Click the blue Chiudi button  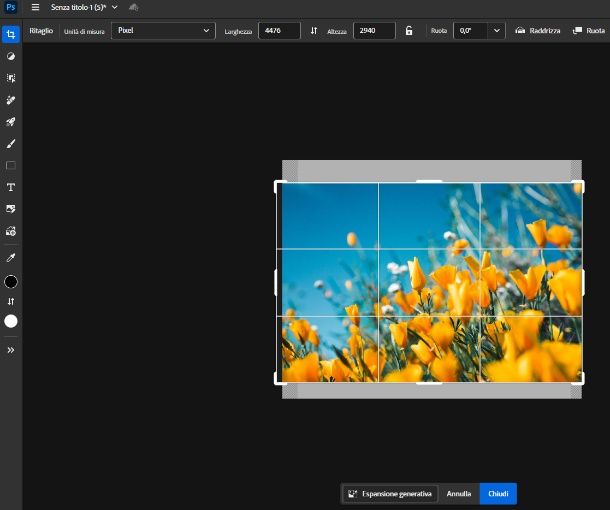click(x=498, y=494)
